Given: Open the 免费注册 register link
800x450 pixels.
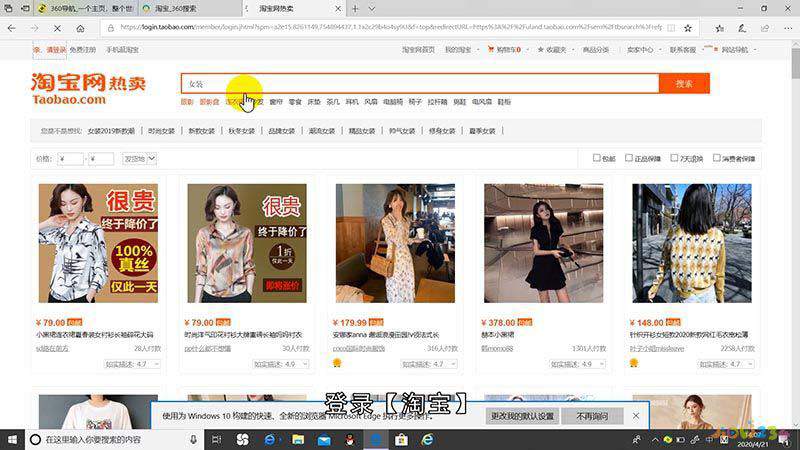Looking at the screenshot, I should 83,49.
